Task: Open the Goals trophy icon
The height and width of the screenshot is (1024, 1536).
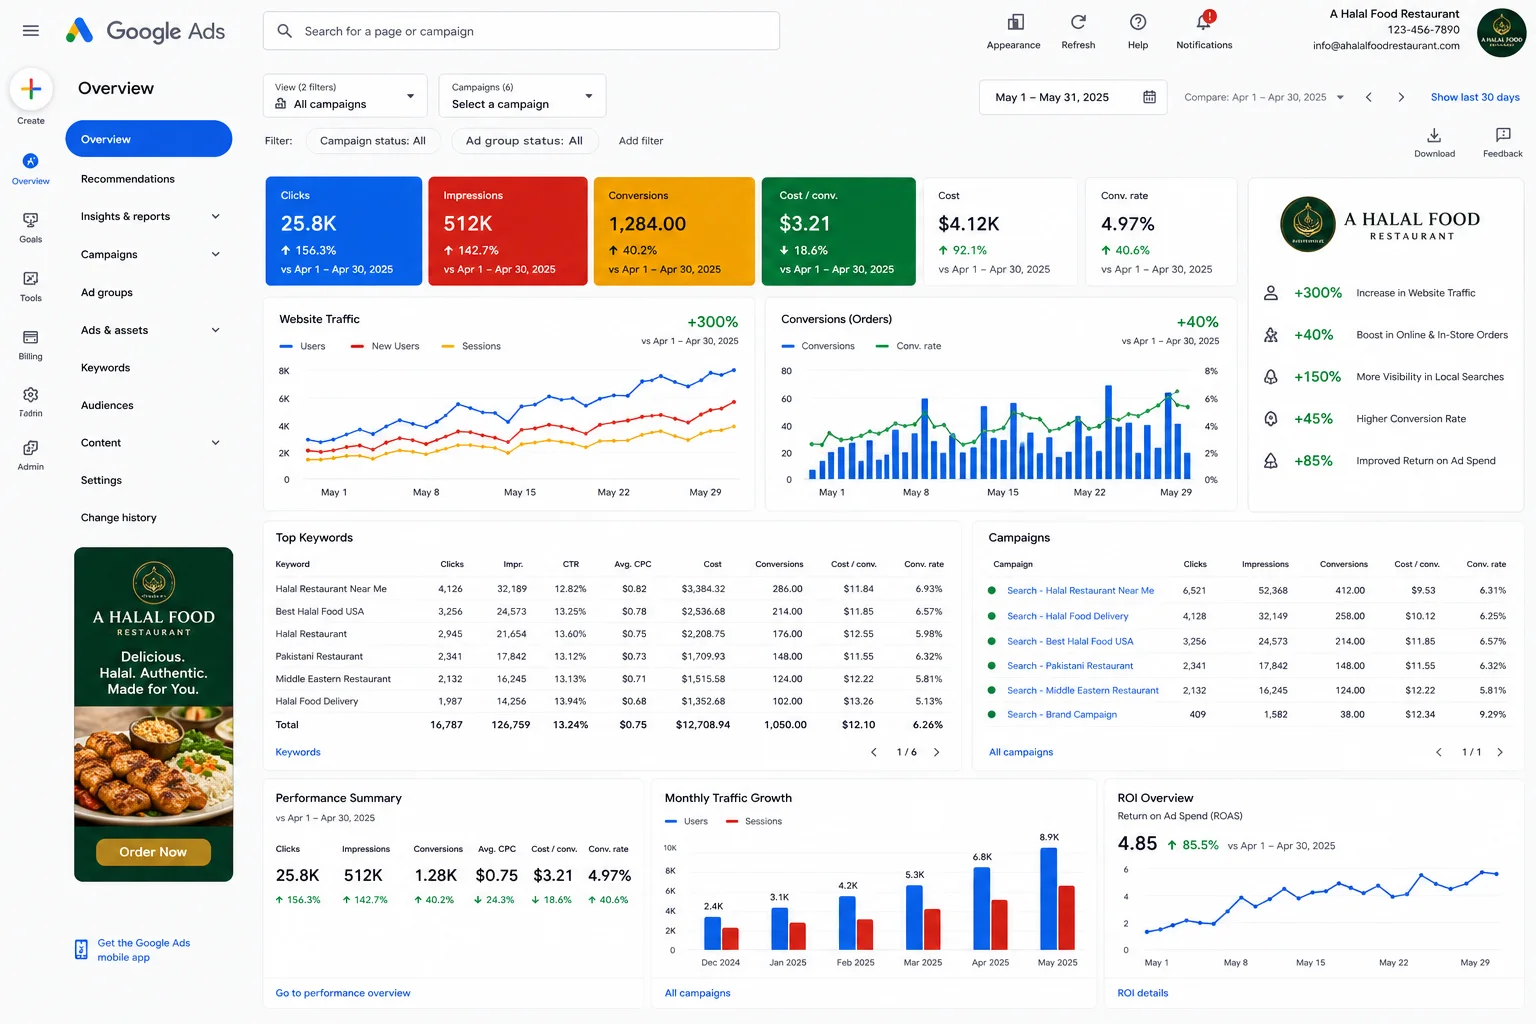Action: tap(31, 220)
